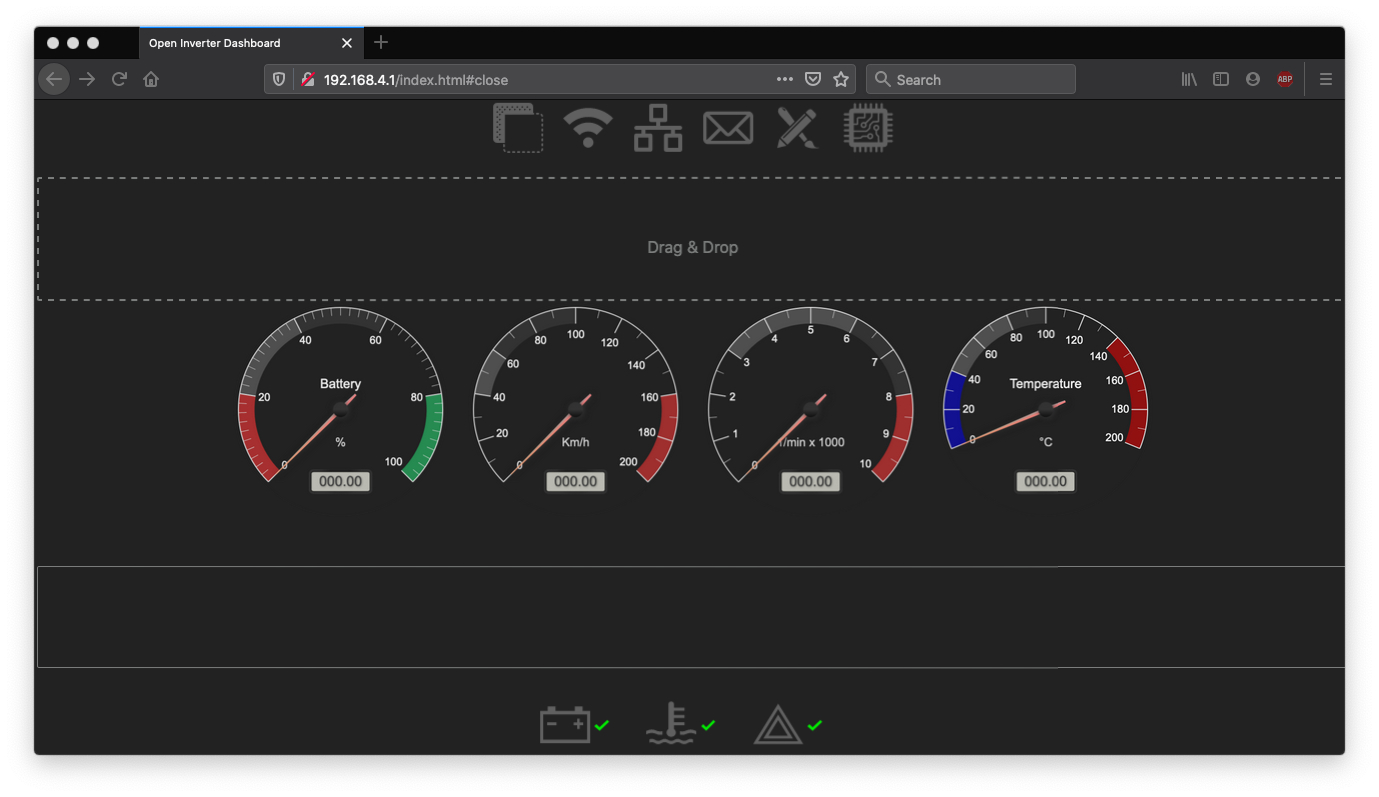Click the hazard warning triangle icon
Screen dimensions: 1379x797
tap(777, 725)
